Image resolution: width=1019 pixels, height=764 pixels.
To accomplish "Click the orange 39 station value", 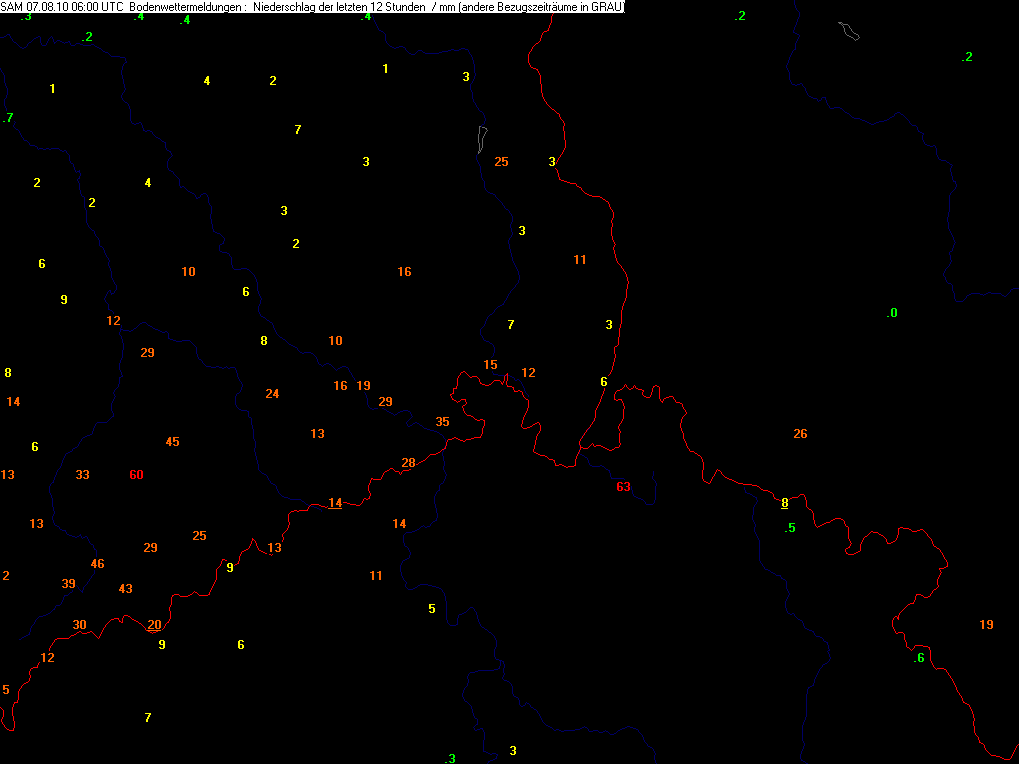I will click(68, 584).
